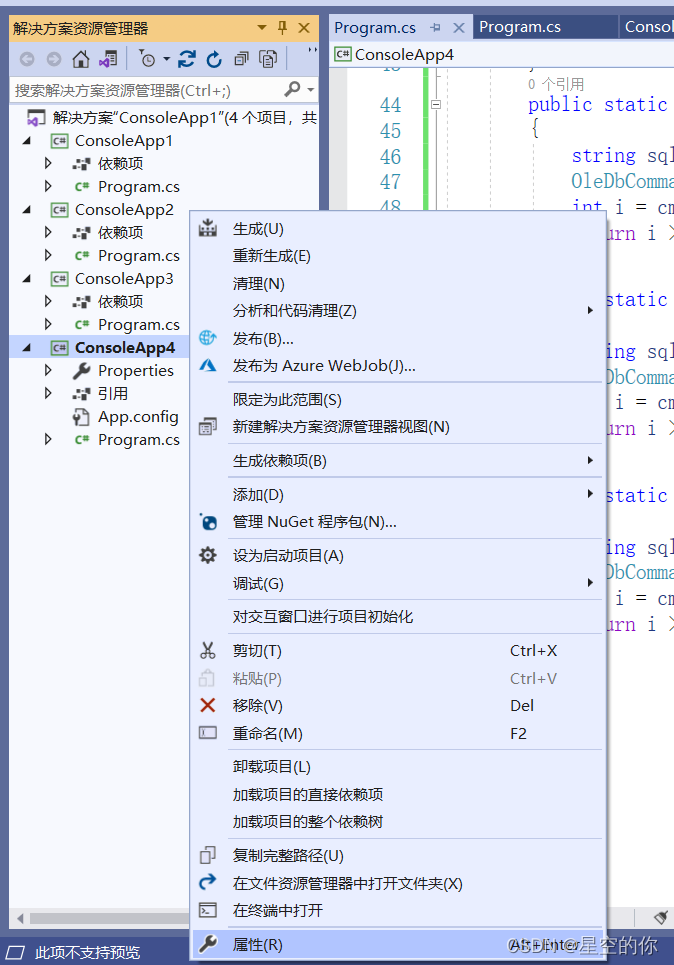Close the active Program.cs tab
The width and height of the screenshot is (674, 965).
(459, 28)
